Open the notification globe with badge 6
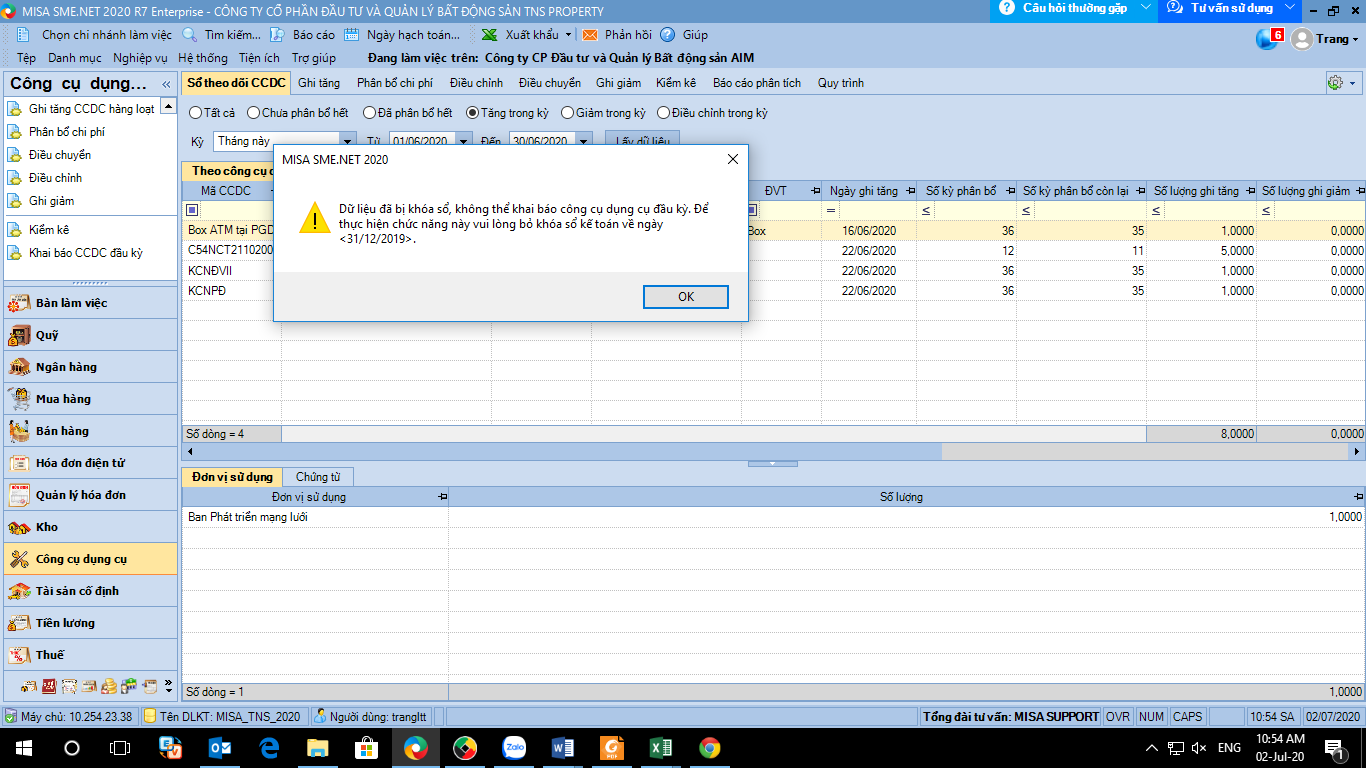Image resolution: width=1366 pixels, height=768 pixels. tap(1268, 39)
